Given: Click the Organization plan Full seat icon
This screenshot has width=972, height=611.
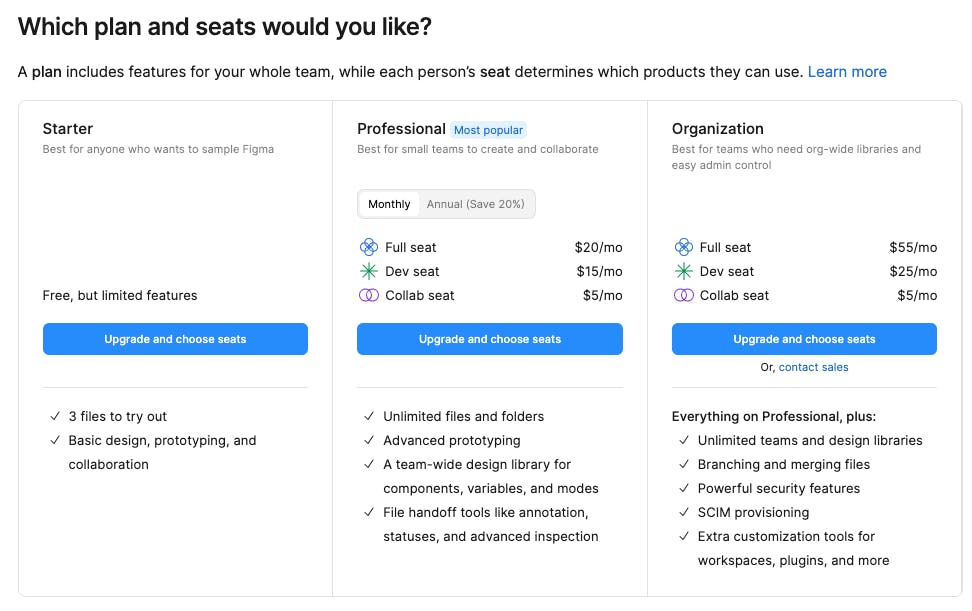Looking at the screenshot, I should point(683,247).
